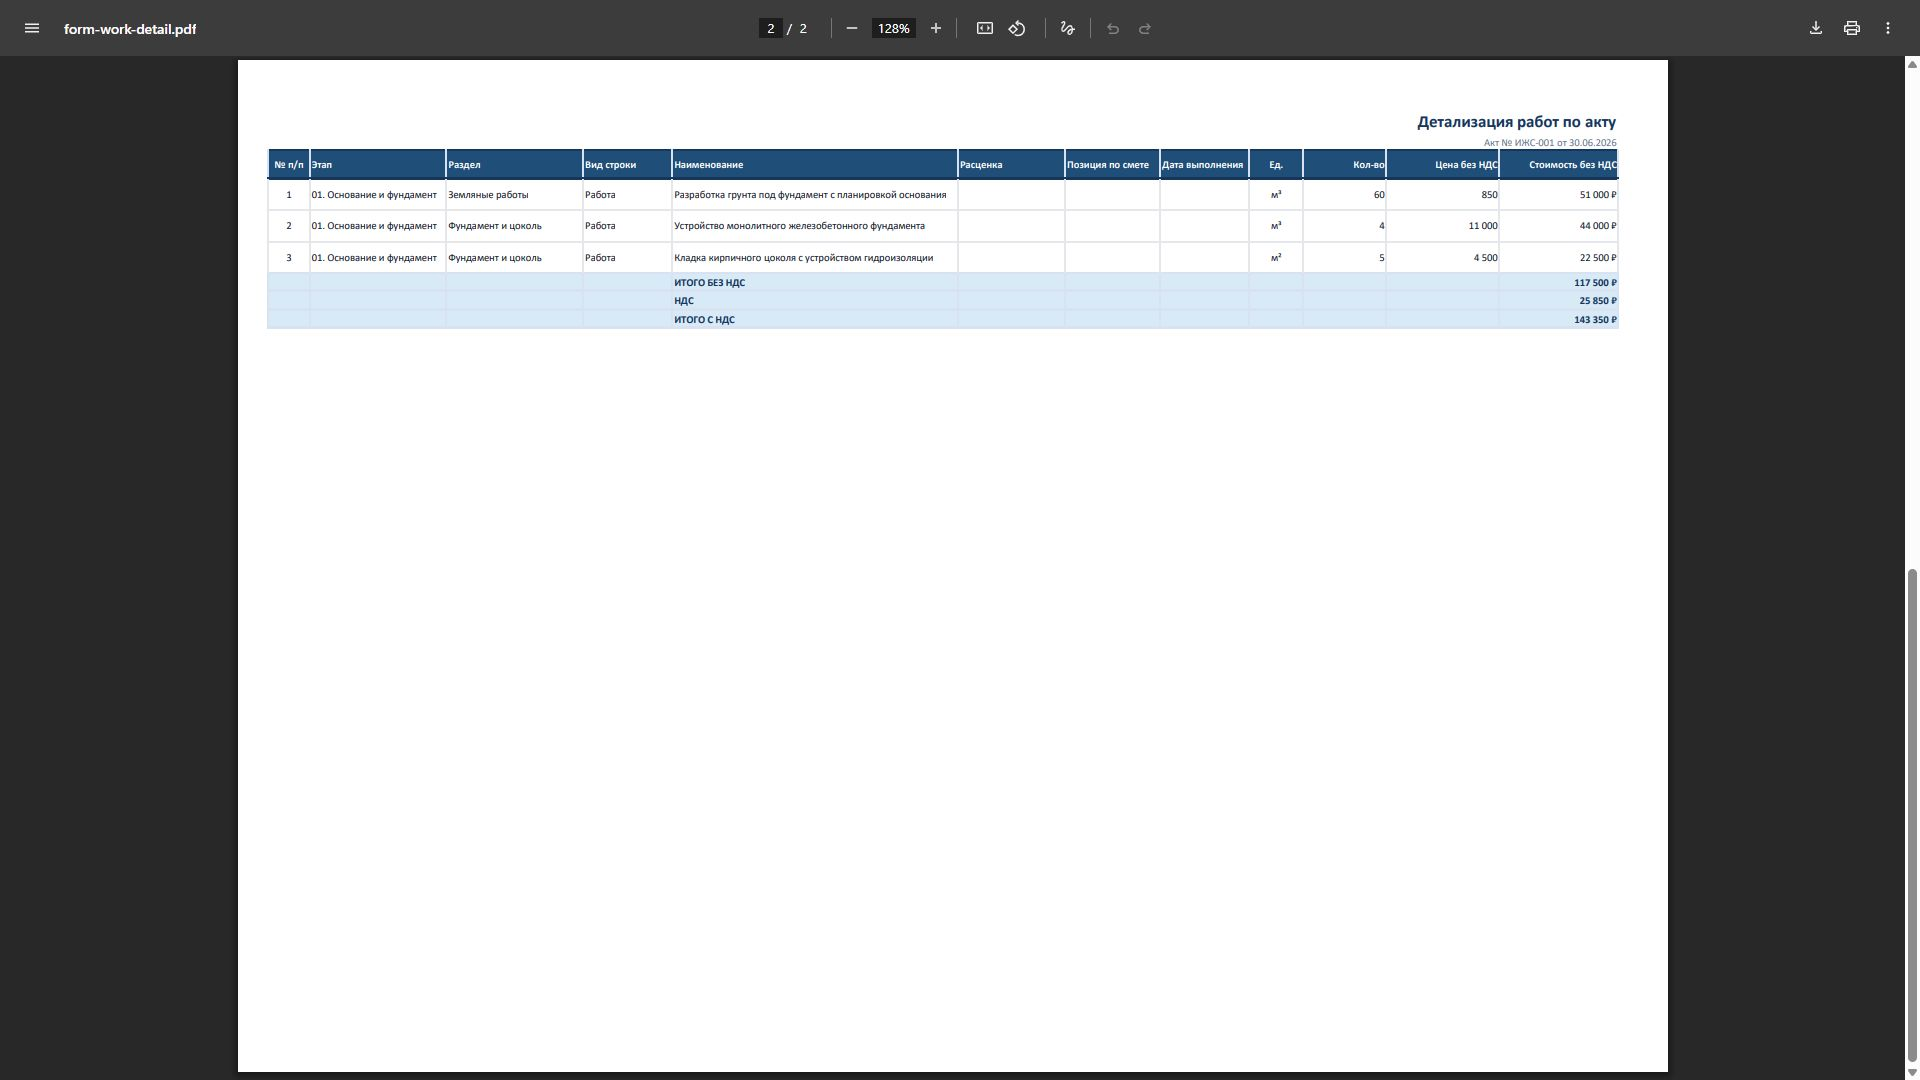The width and height of the screenshot is (1920, 1080).
Task: Click the scroll up arrow
Action: (1913, 64)
